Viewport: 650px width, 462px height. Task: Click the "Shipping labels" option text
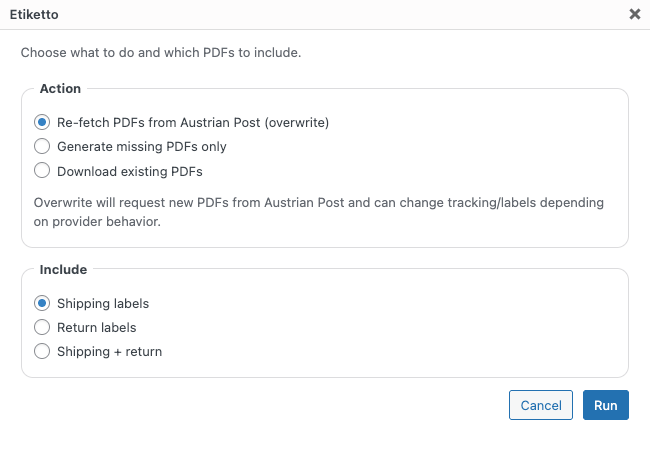pos(103,303)
